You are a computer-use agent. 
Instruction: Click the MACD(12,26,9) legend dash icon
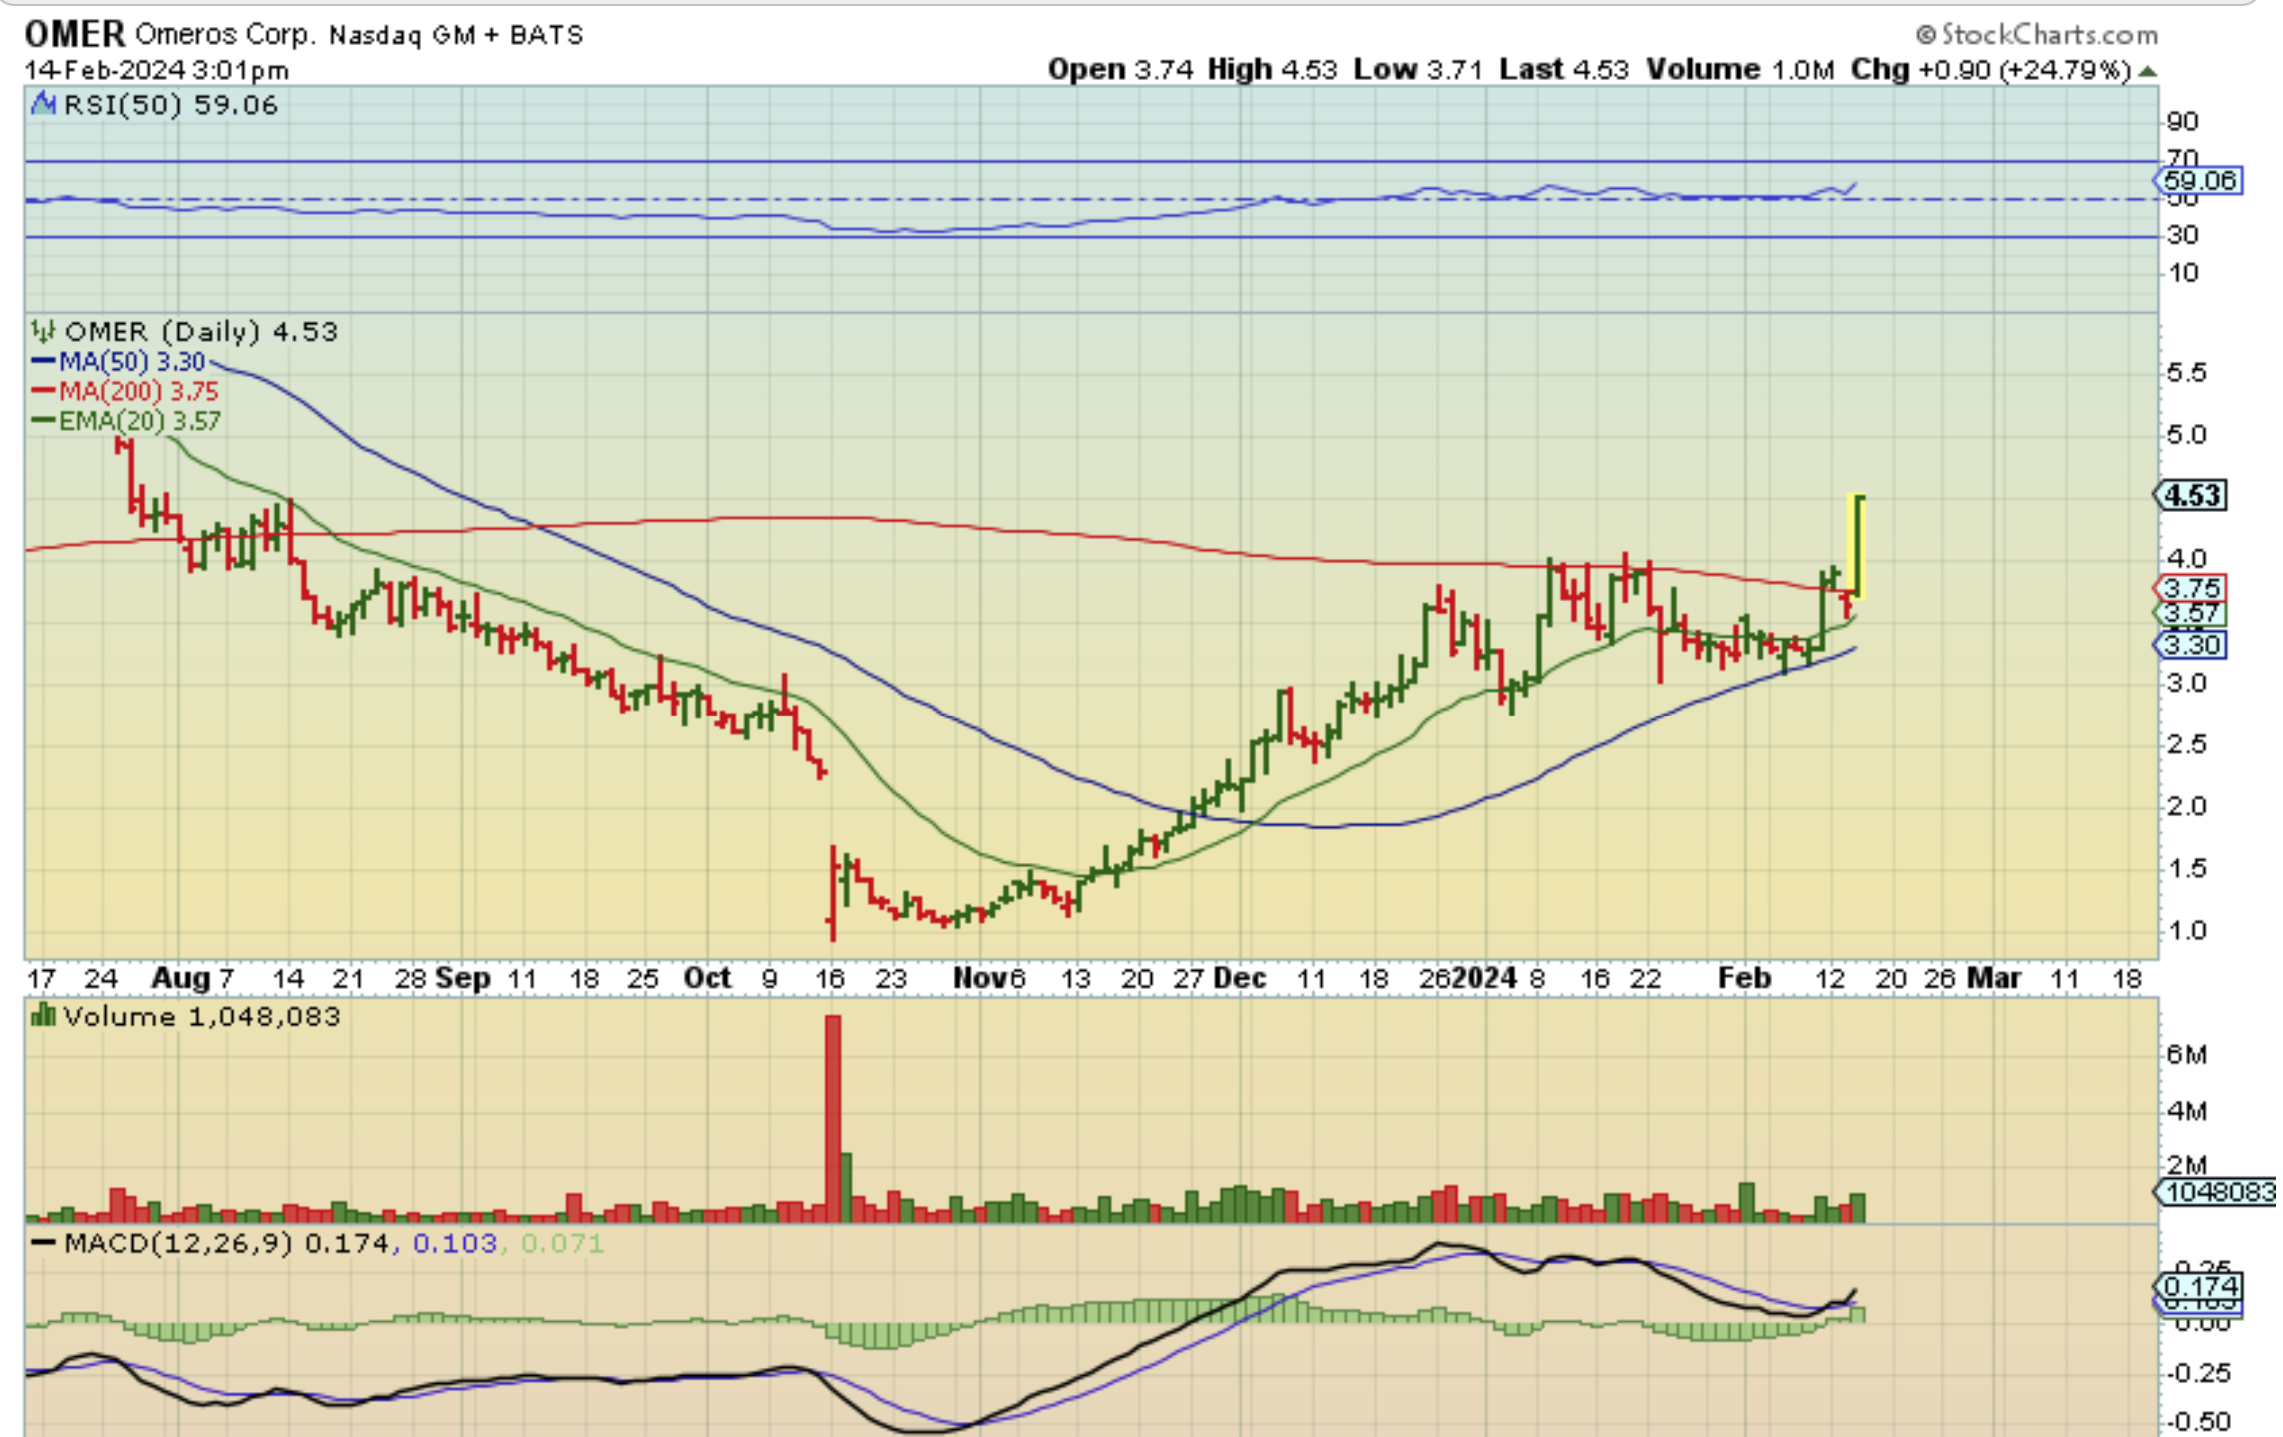click(x=43, y=1243)
